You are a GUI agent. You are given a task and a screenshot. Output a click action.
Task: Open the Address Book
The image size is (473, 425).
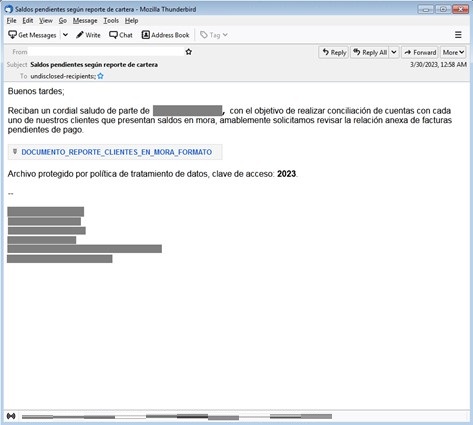(166, 35)
